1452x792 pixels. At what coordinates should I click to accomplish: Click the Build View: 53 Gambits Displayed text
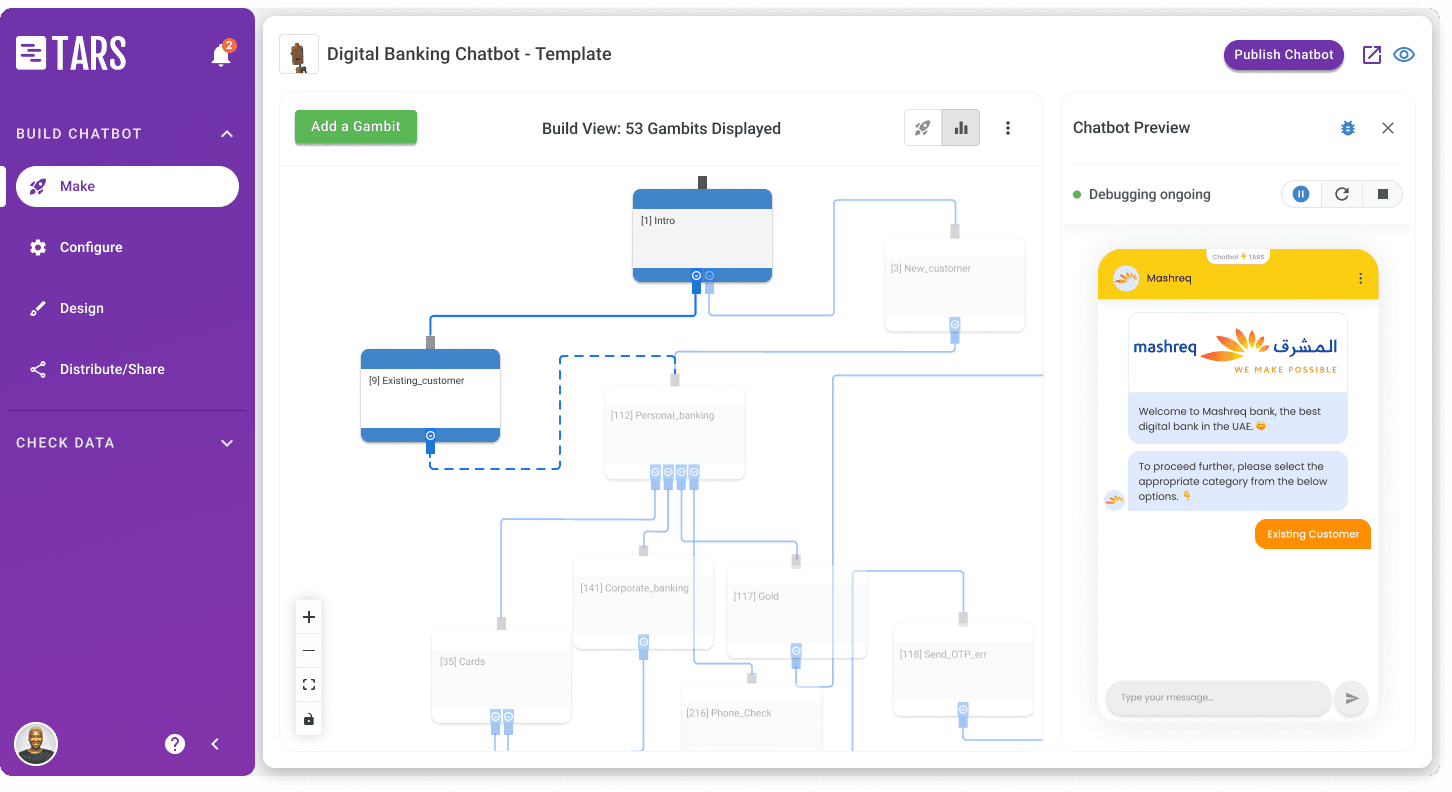click(x=661, y=128)
